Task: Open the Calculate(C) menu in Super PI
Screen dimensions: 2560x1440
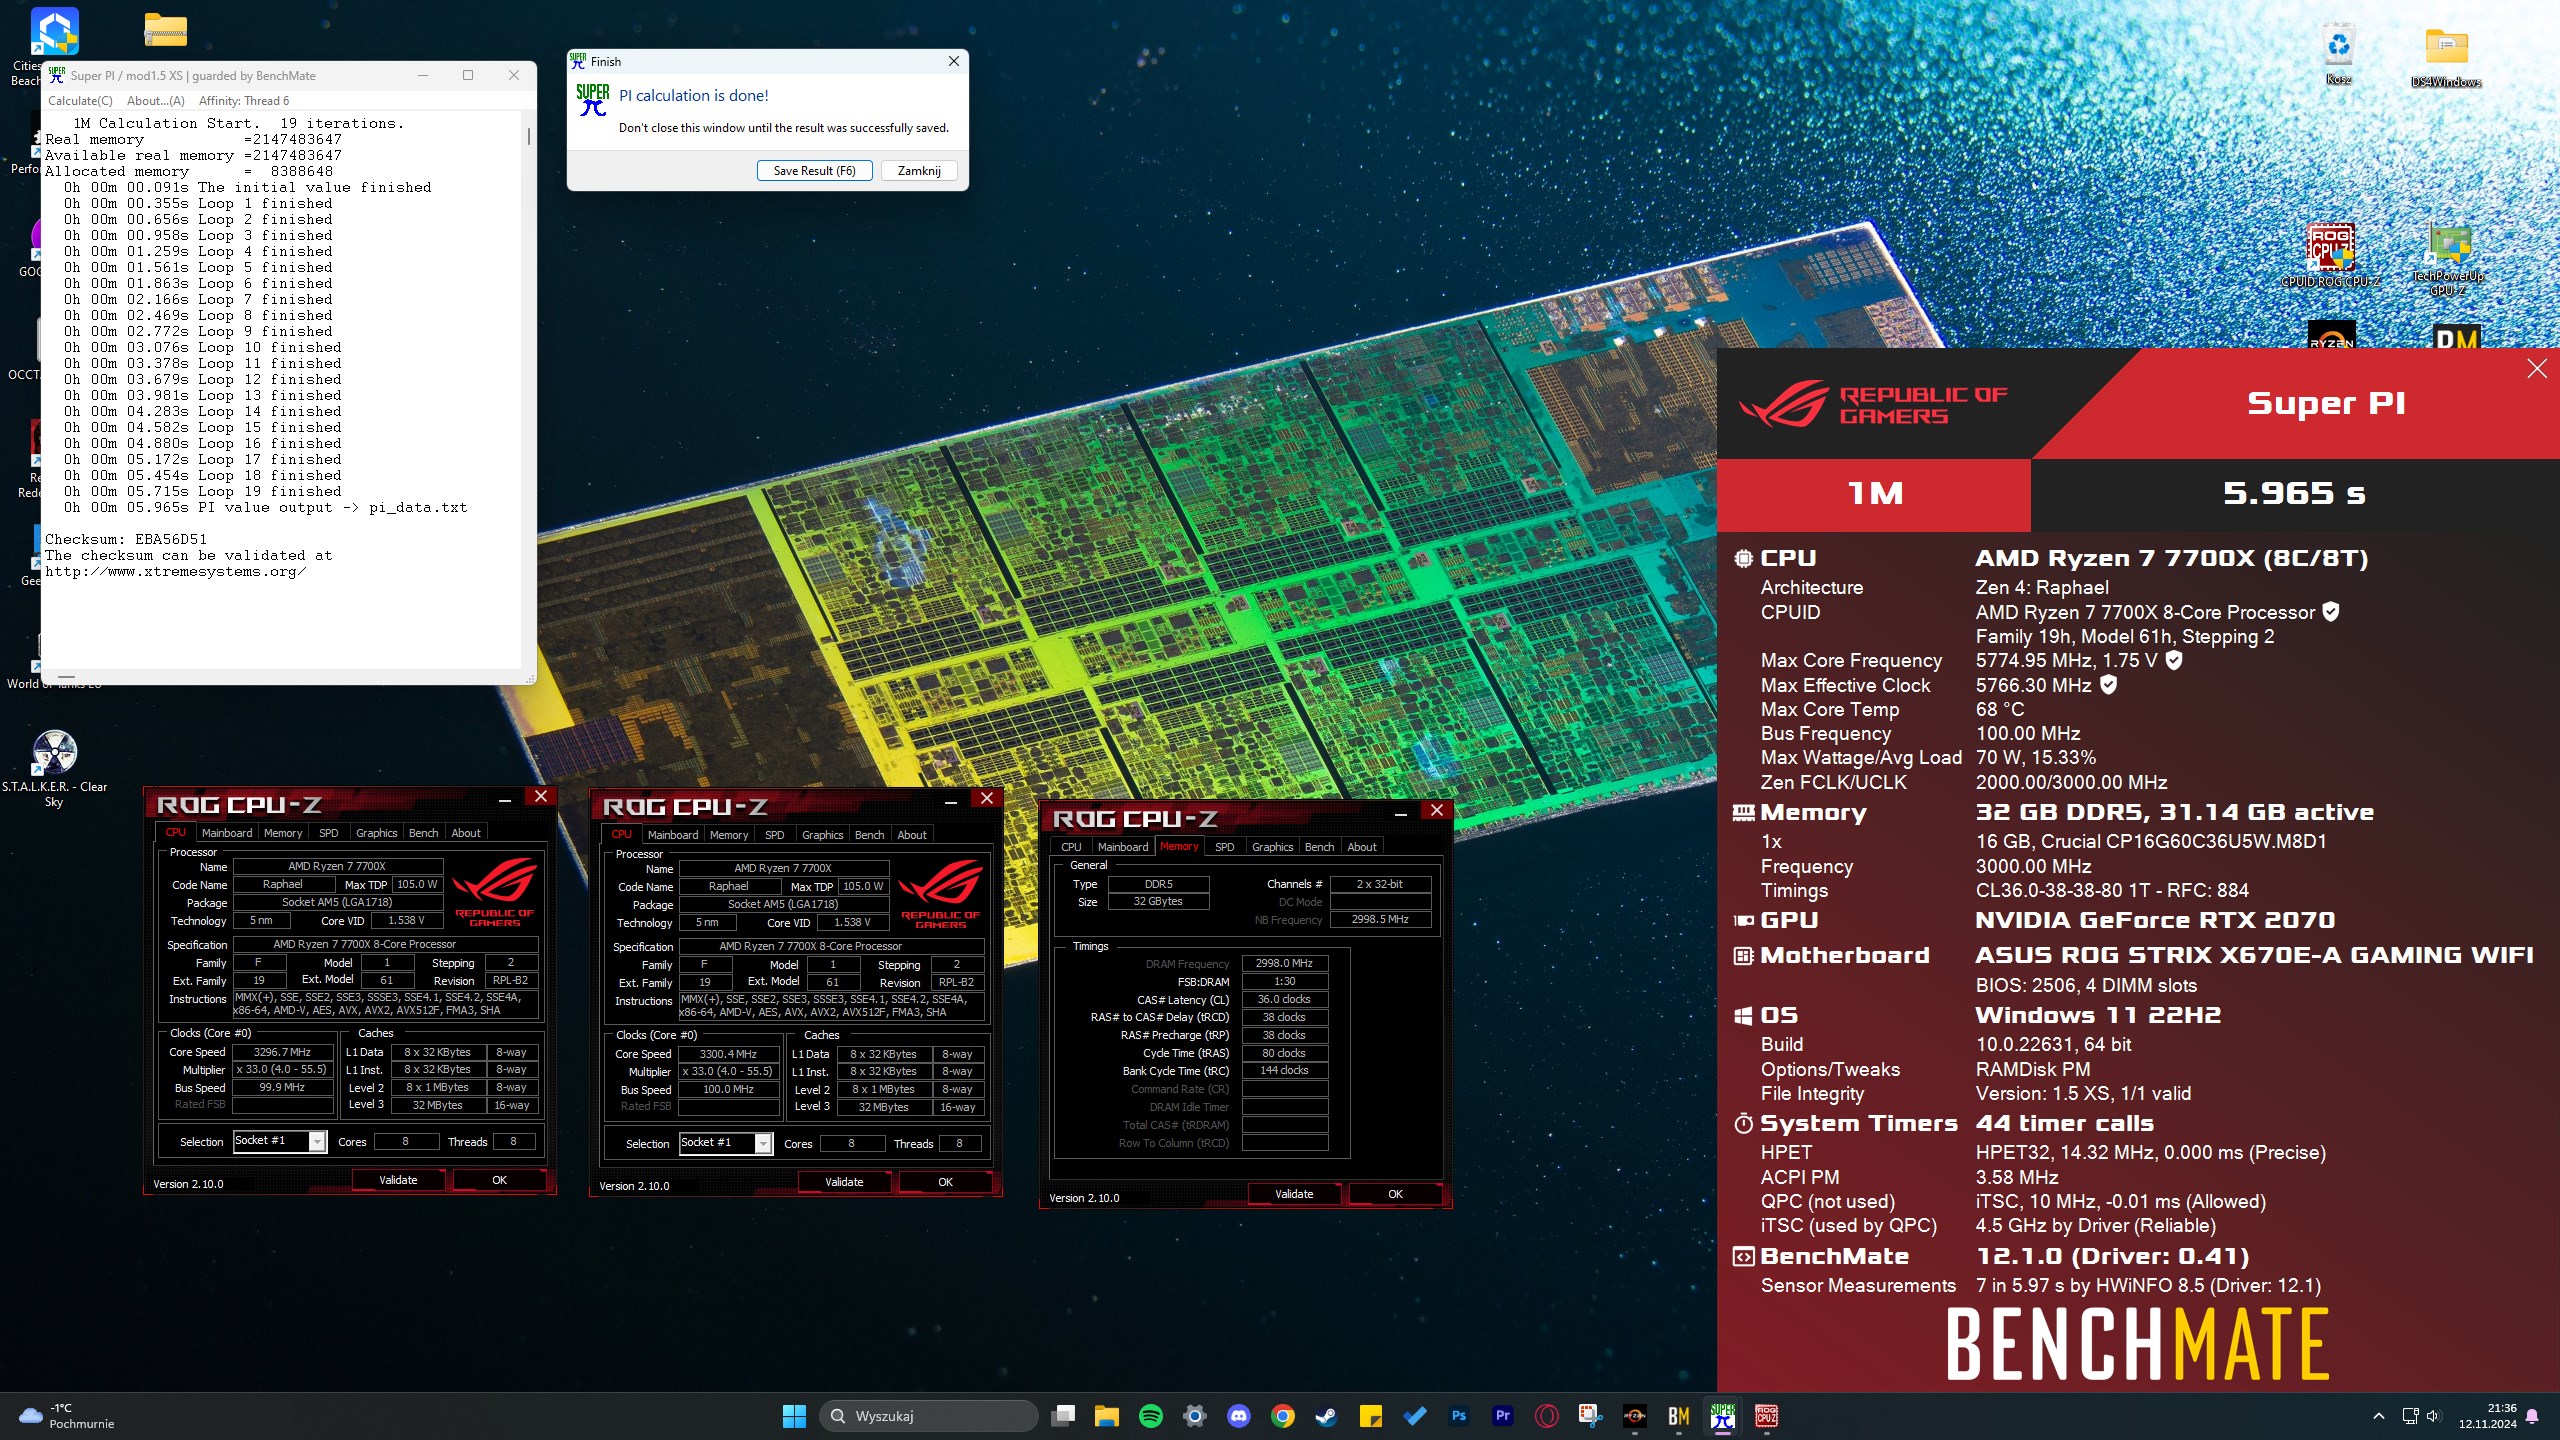Action: (80, 101)
